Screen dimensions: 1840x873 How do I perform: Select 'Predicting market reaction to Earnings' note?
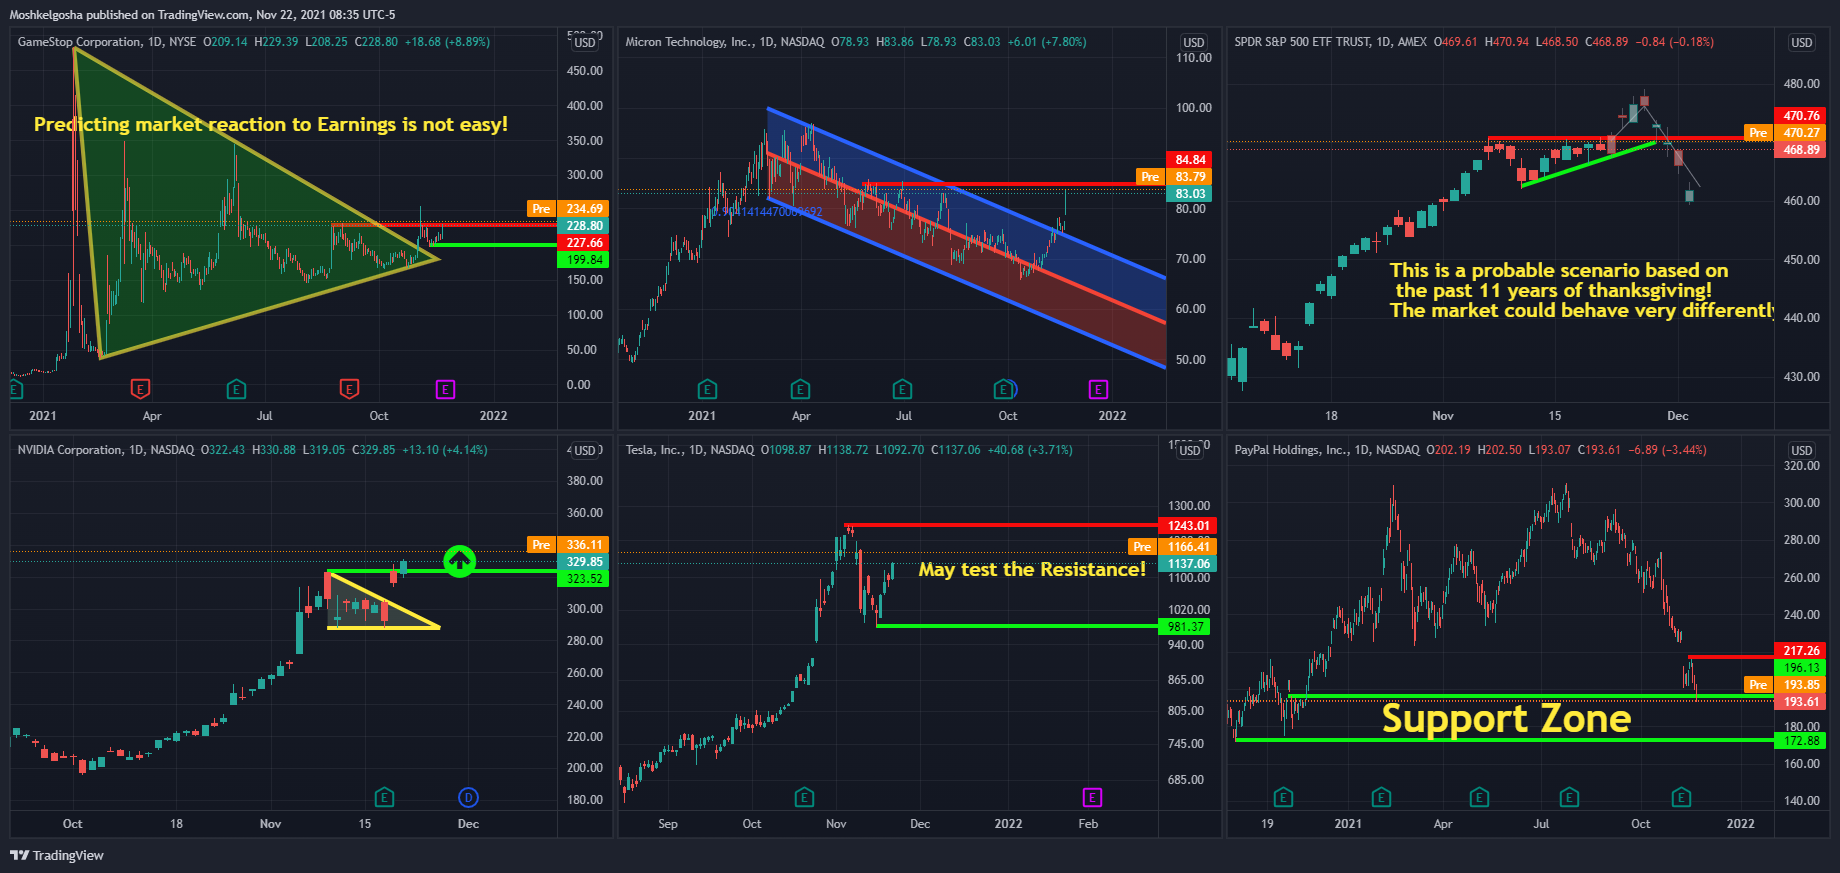coord(271,124)
